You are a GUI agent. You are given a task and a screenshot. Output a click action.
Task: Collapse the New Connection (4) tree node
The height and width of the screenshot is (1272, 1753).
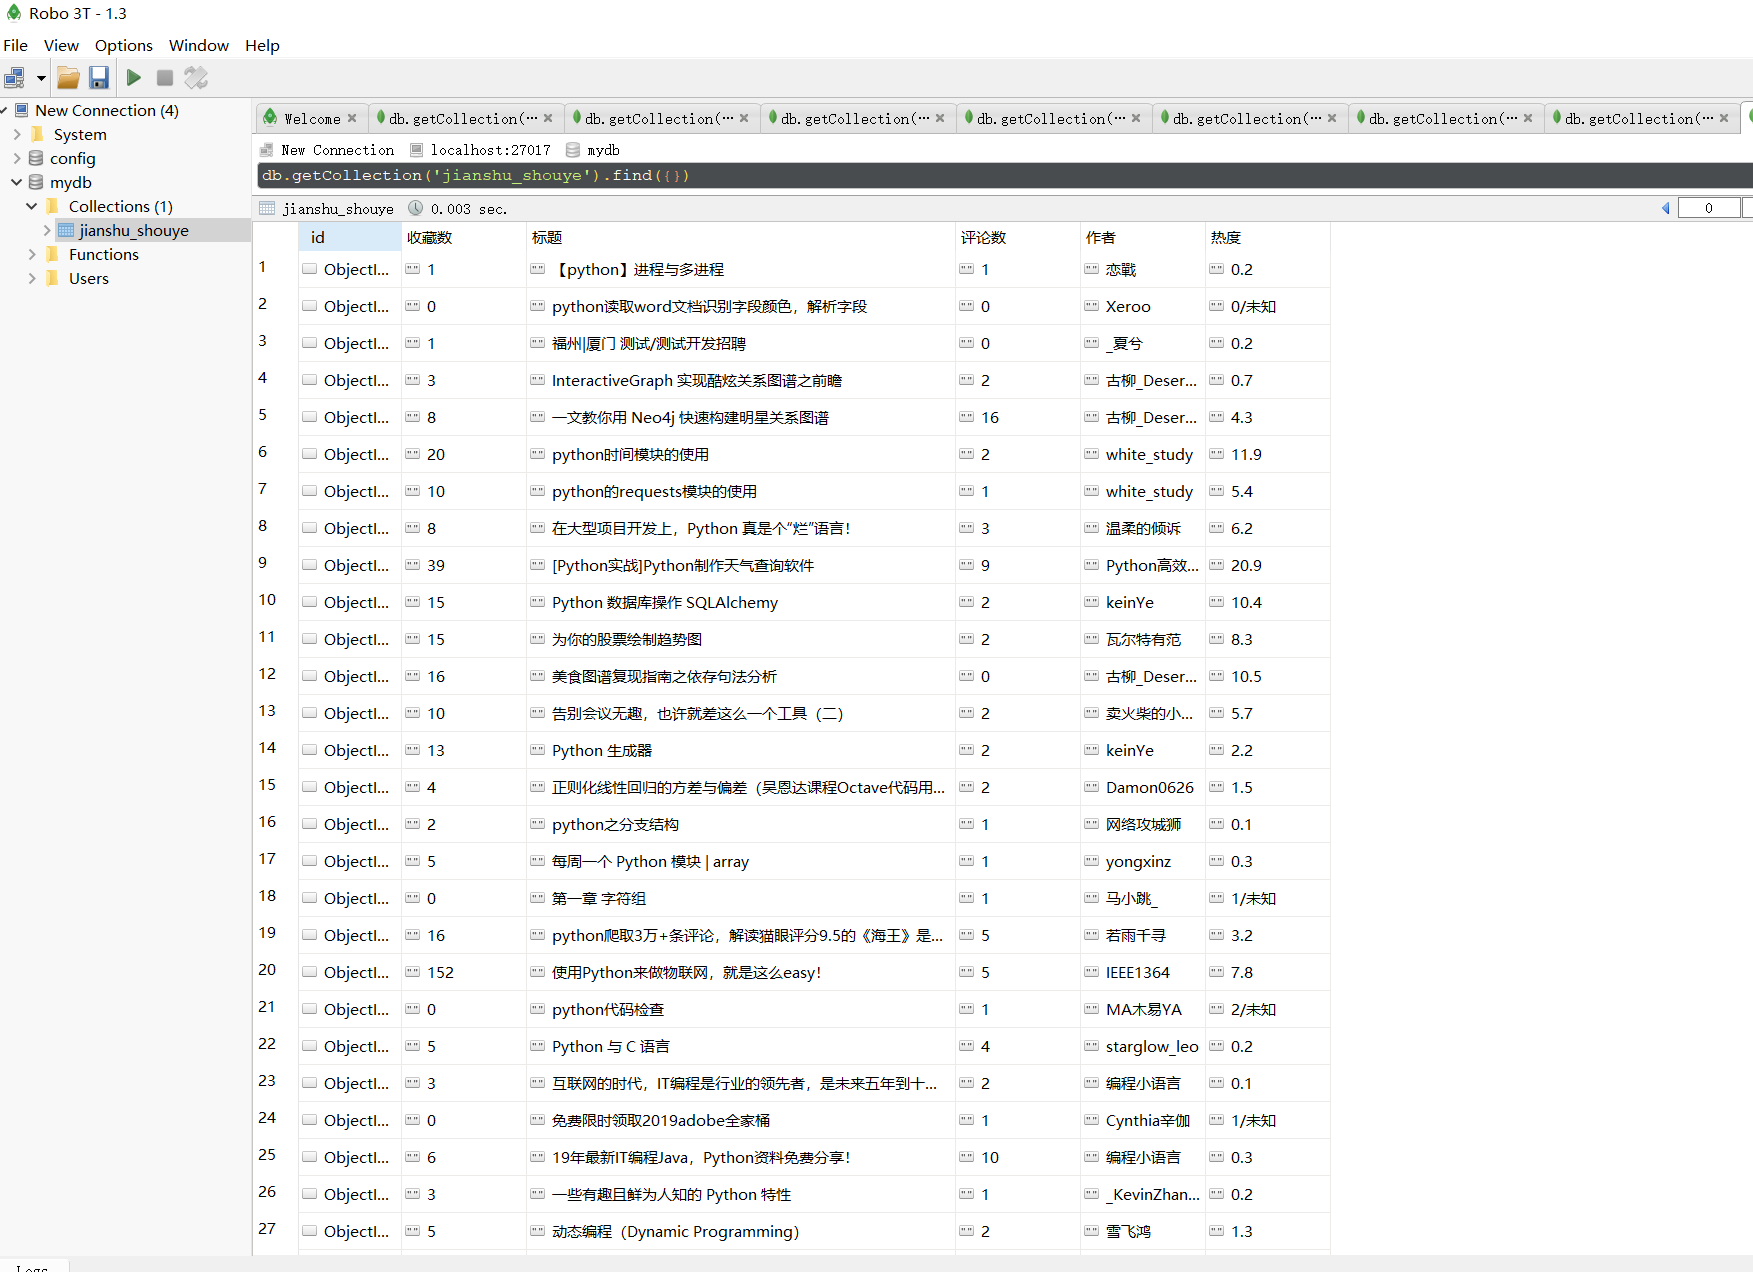tap(4, 110)
